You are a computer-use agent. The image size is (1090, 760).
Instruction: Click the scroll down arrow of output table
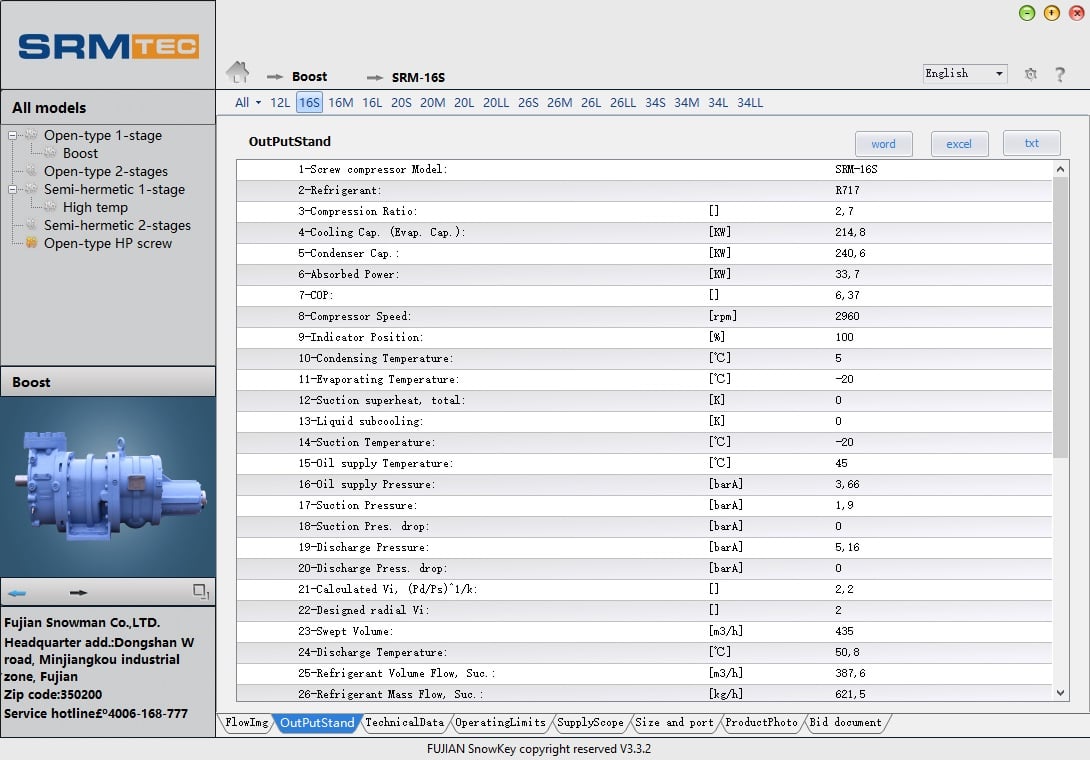pos(1061,692)
